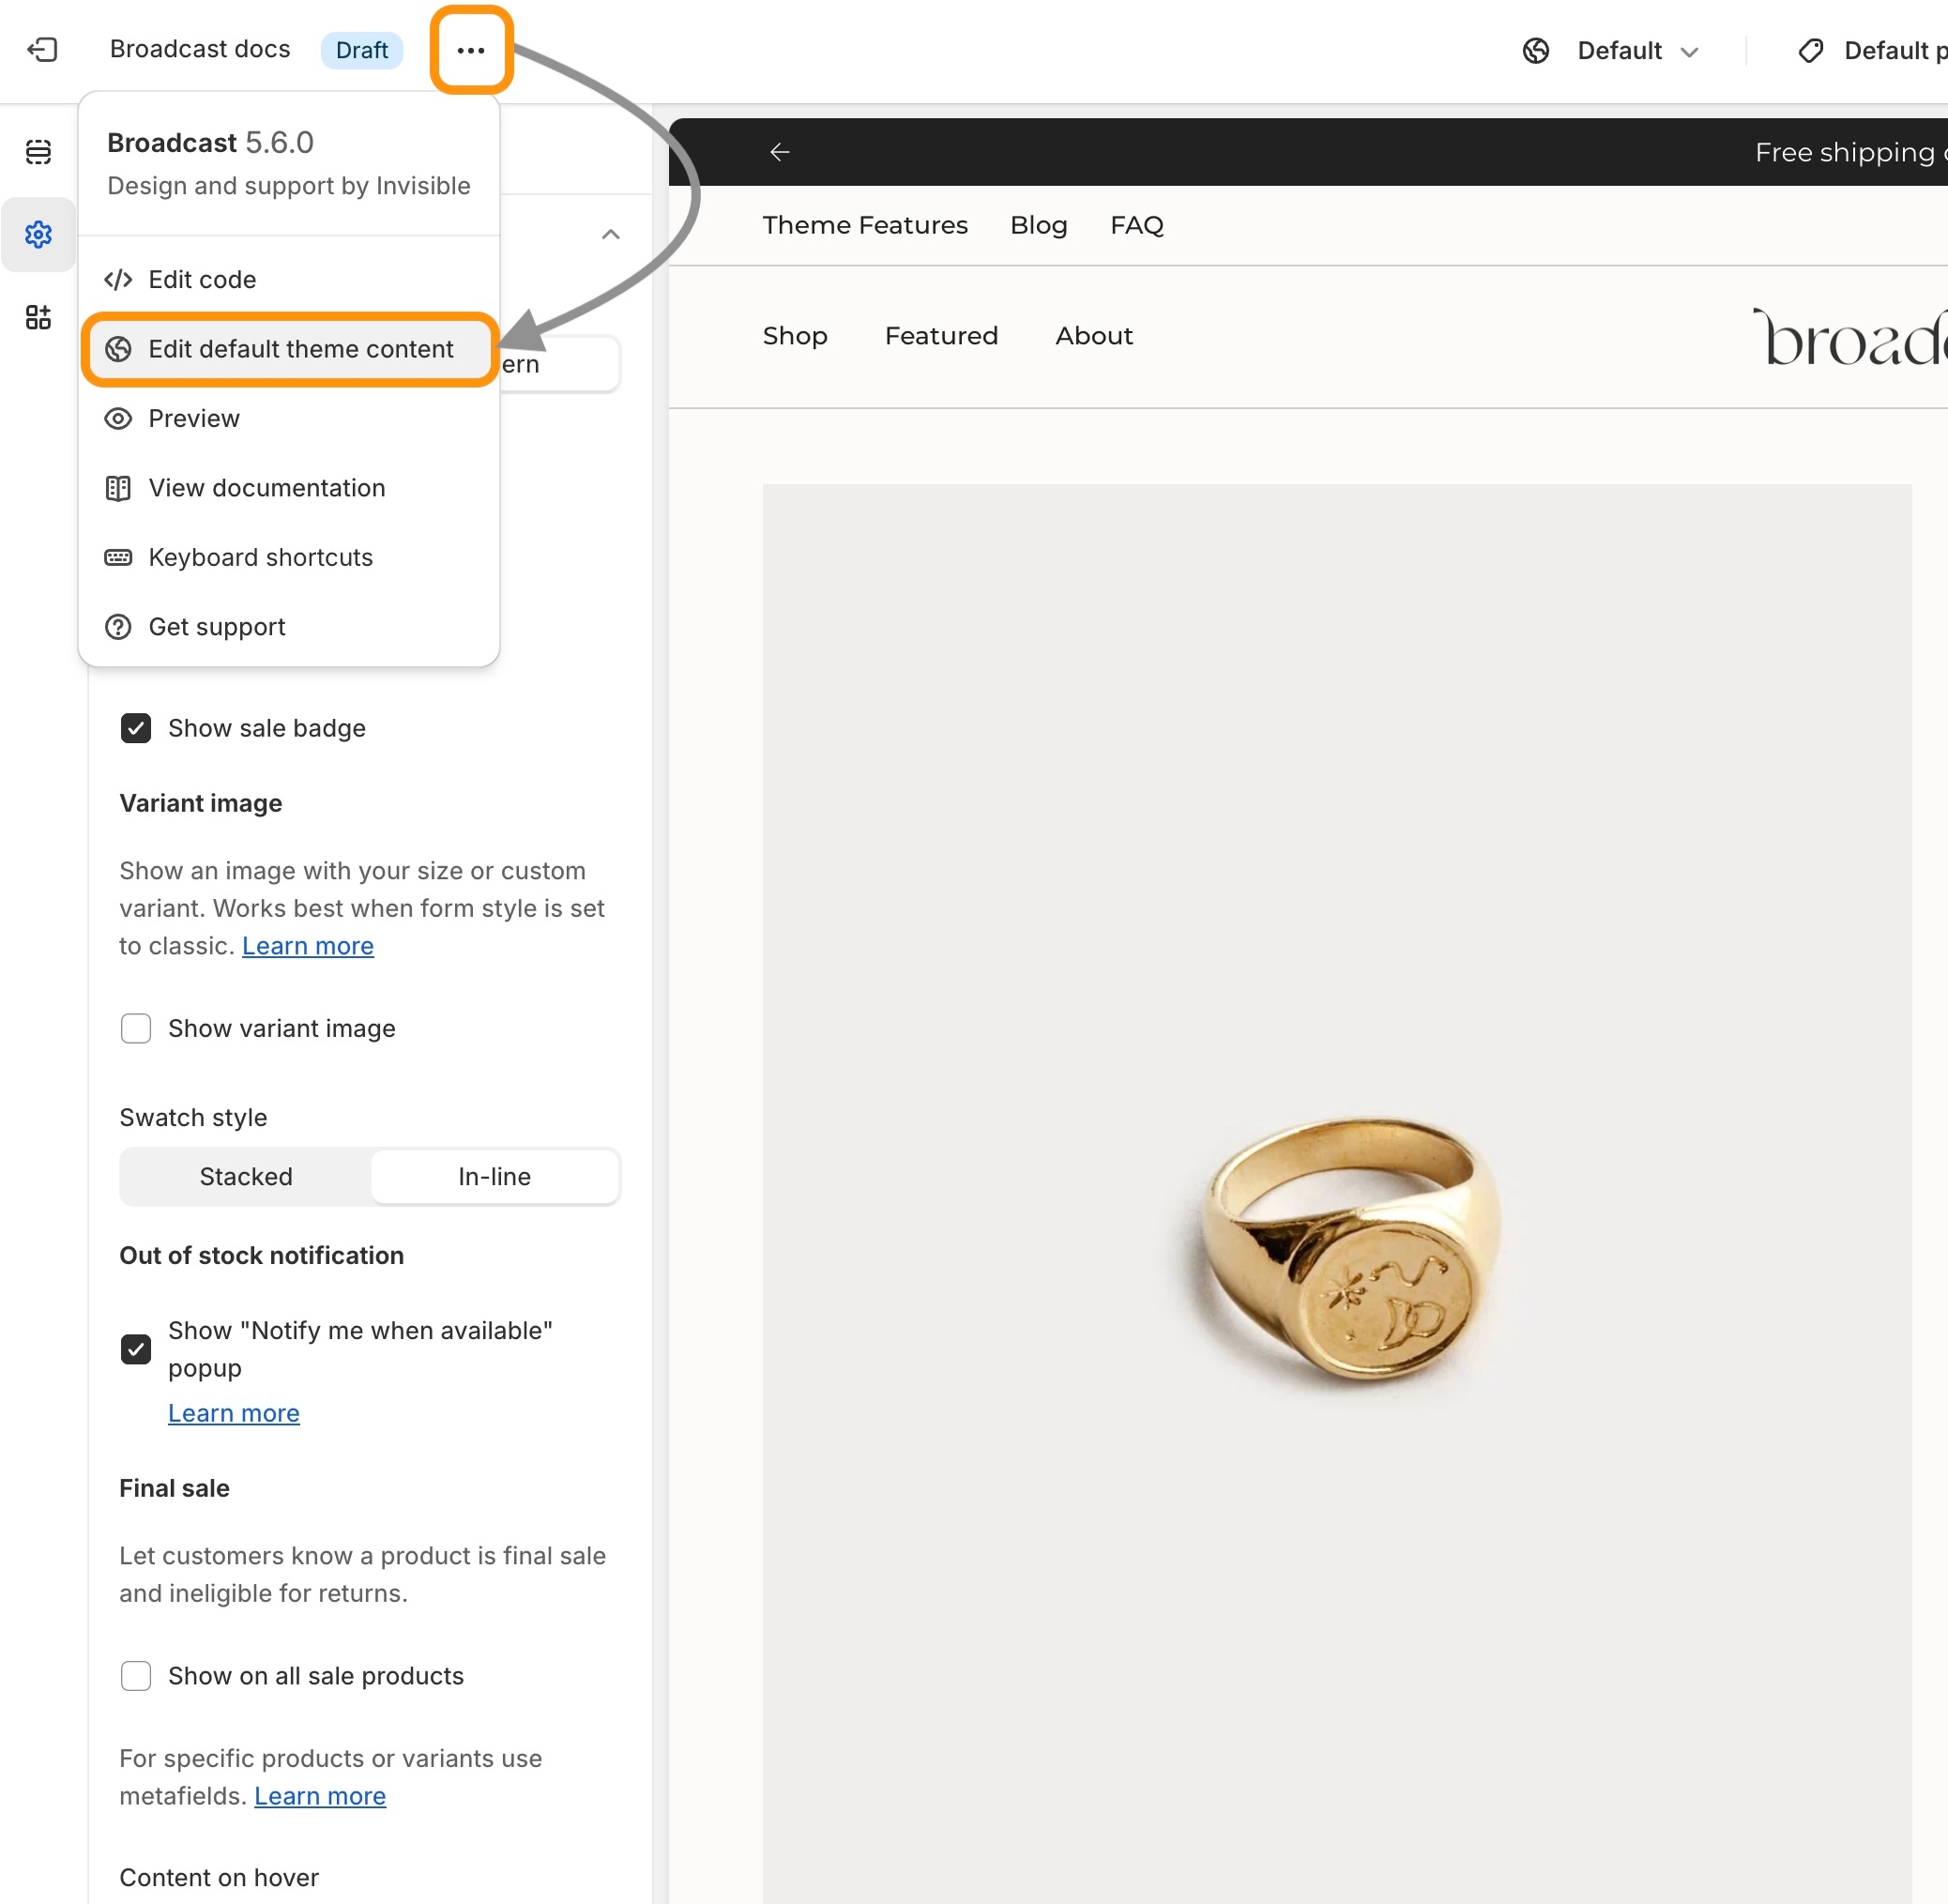Click the globe icon beside Default

pyautogui.click(x=1536, y=51)
